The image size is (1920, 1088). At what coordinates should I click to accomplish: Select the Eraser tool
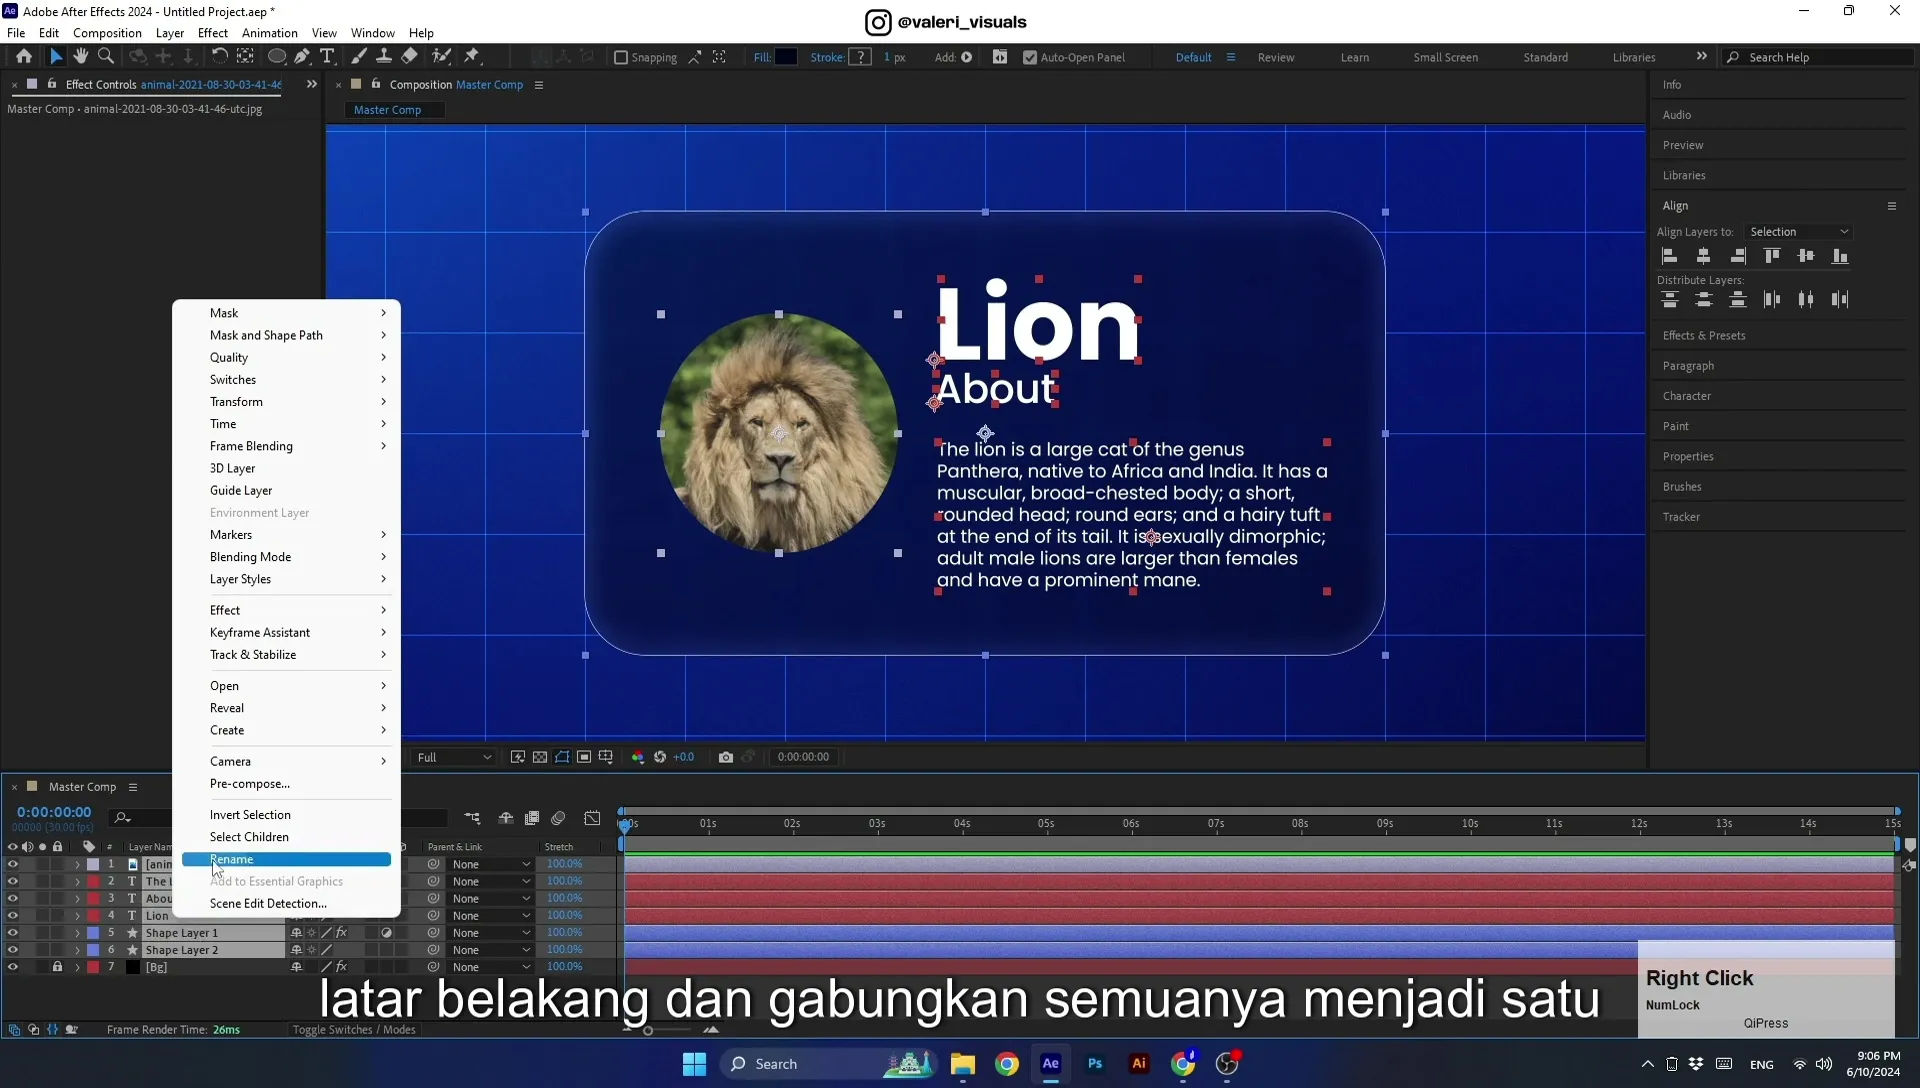(410, 57)
